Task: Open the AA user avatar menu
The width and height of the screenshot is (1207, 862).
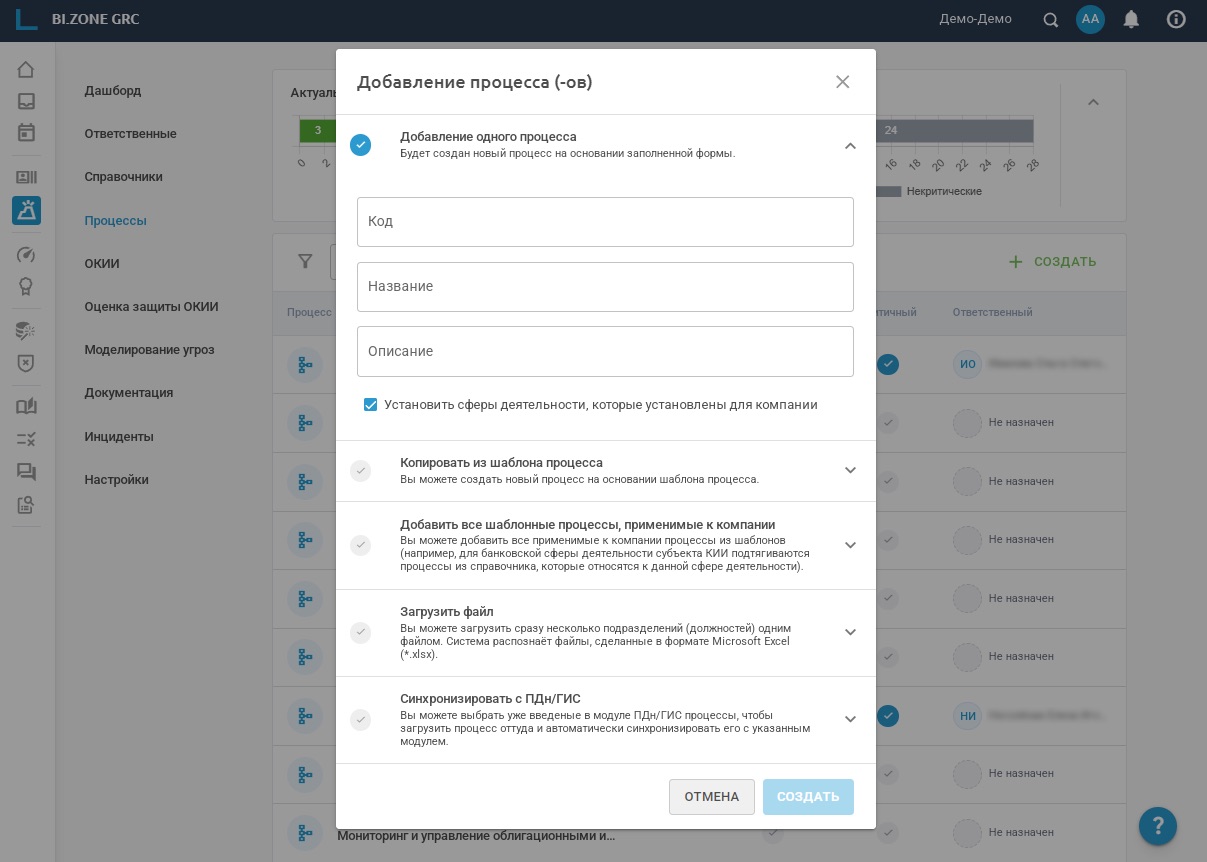Action: (1090, 20)
